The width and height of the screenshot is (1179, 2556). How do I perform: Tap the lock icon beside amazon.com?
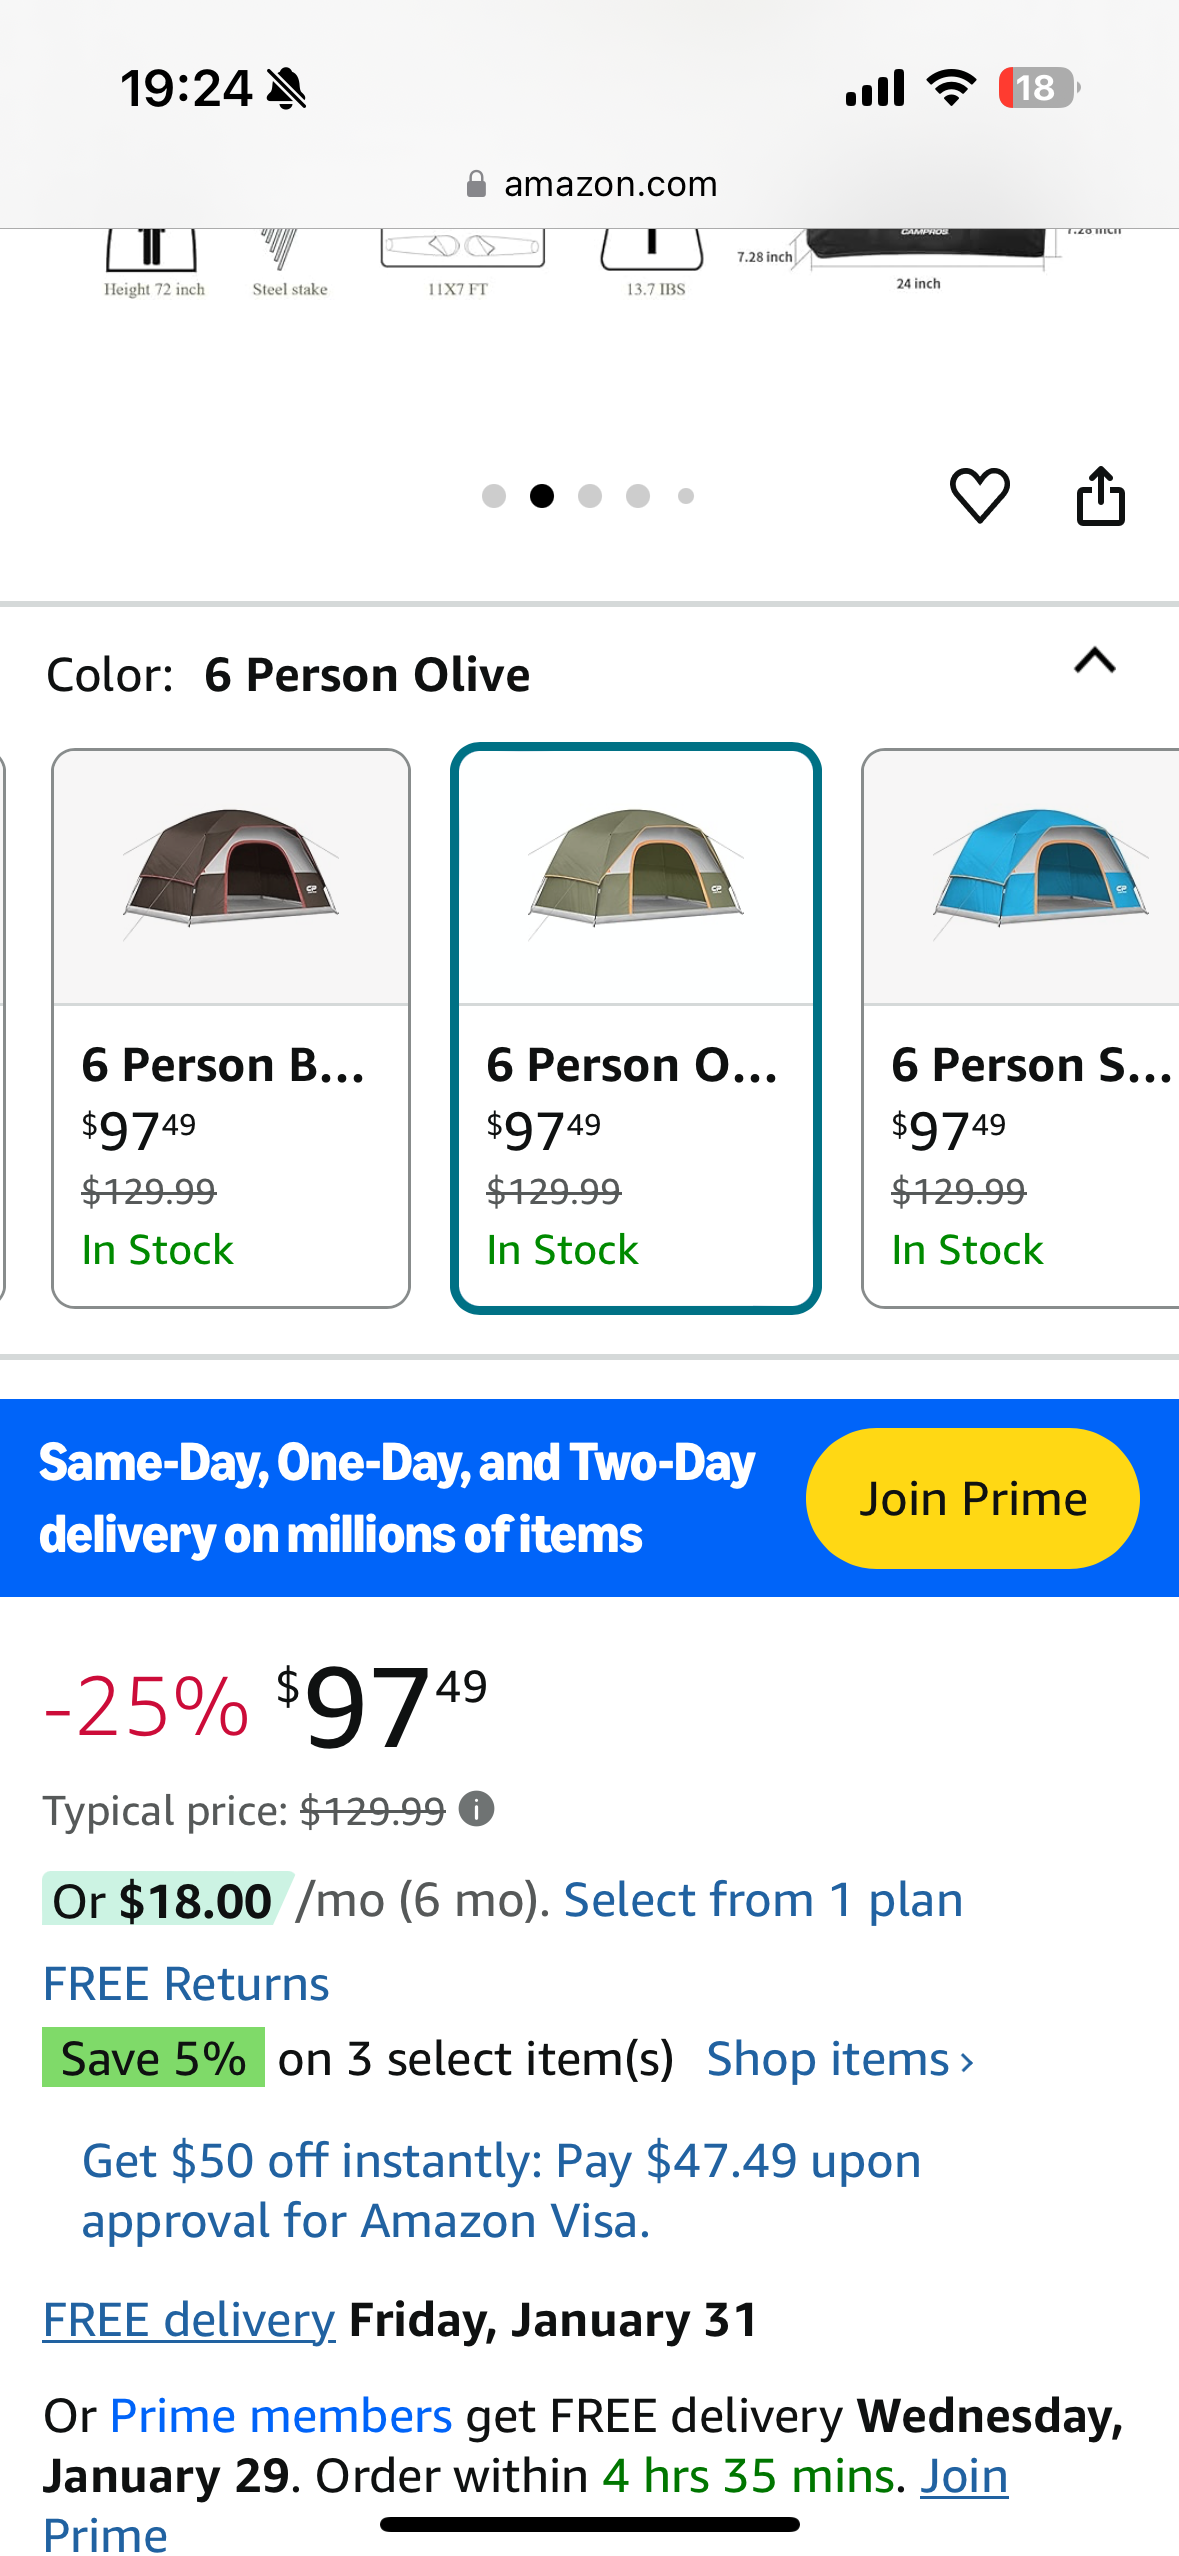[476, 184]
